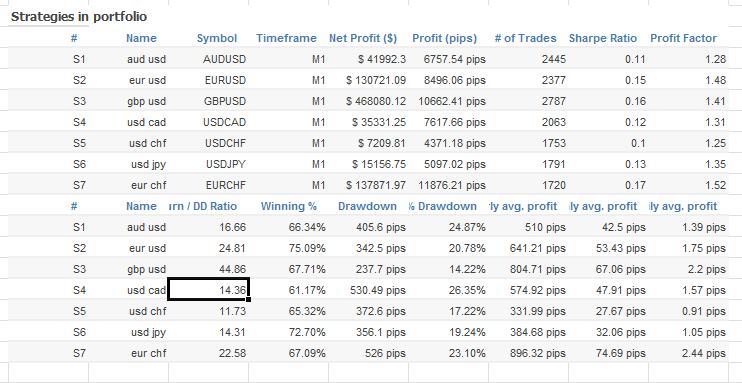
Task: Select the '10662.41 pips' cell
Action: (x=452, y=101)
